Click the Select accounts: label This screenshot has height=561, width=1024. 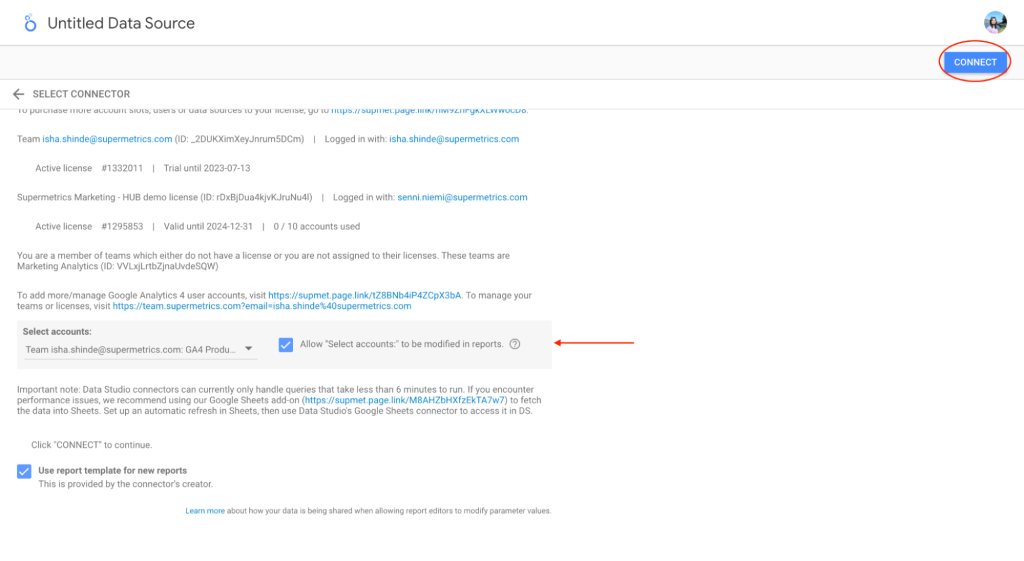pos(57,332)
